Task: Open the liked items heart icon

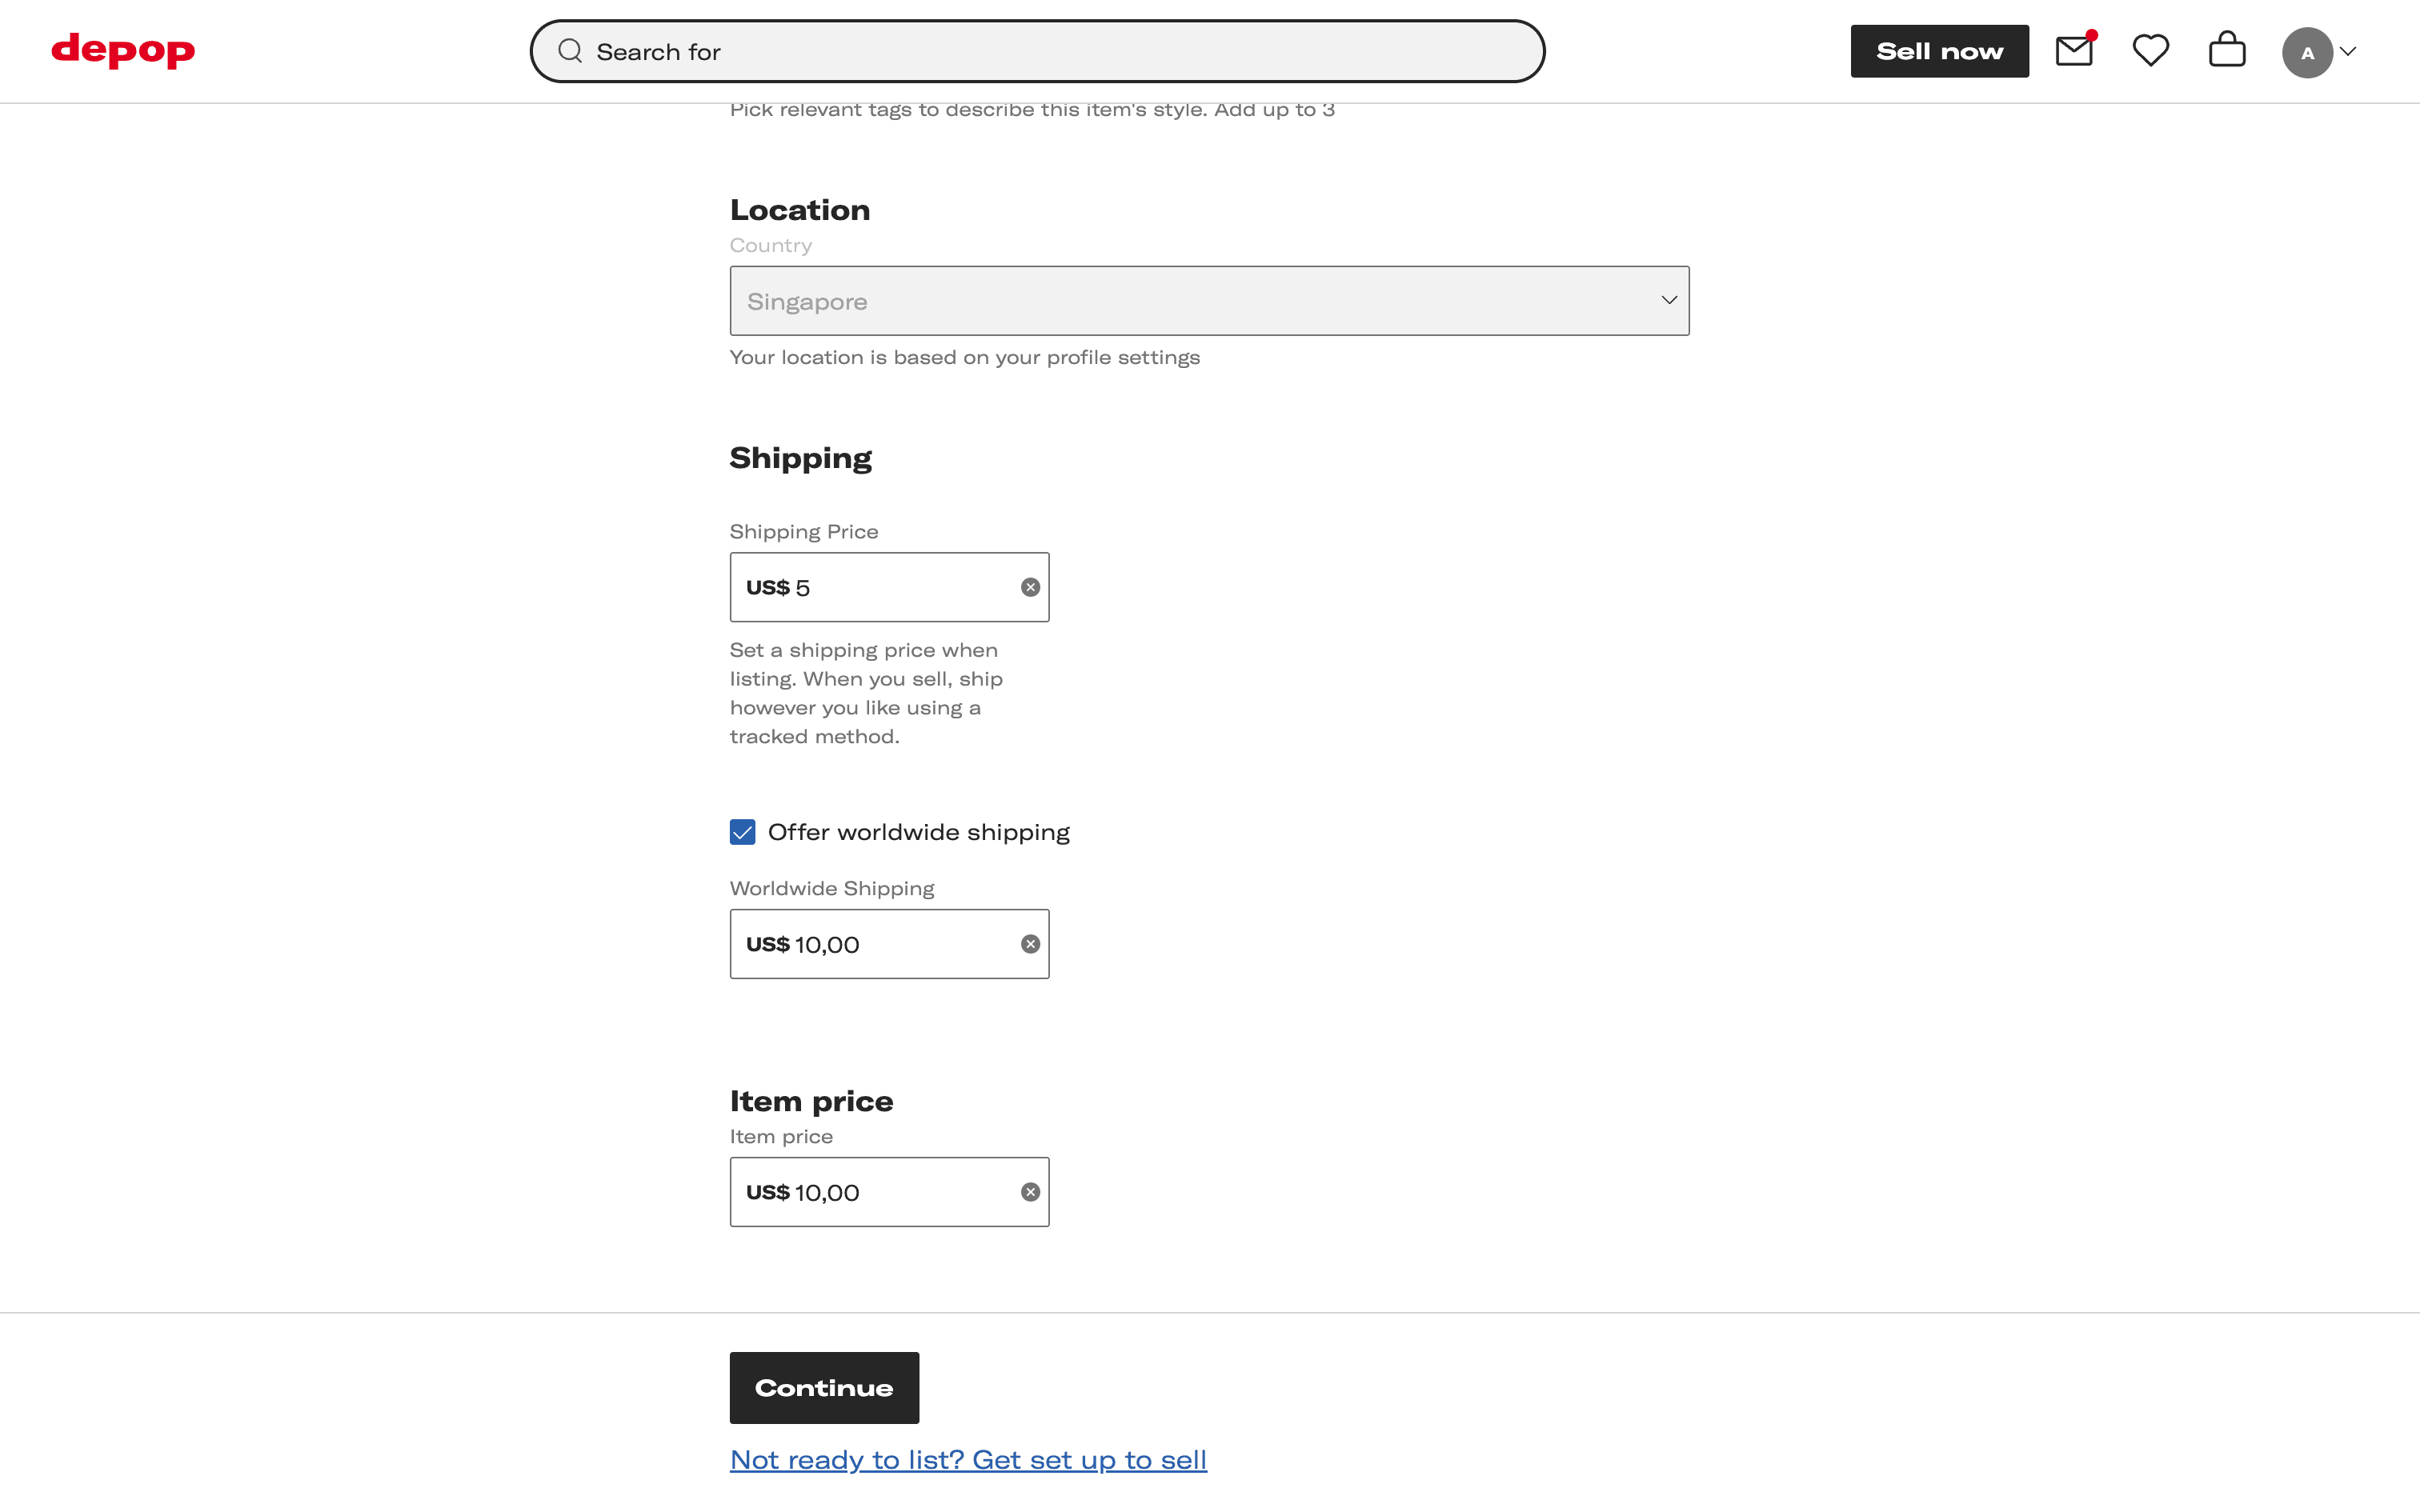Action: pyautogui.click(x=2150, y=51)
